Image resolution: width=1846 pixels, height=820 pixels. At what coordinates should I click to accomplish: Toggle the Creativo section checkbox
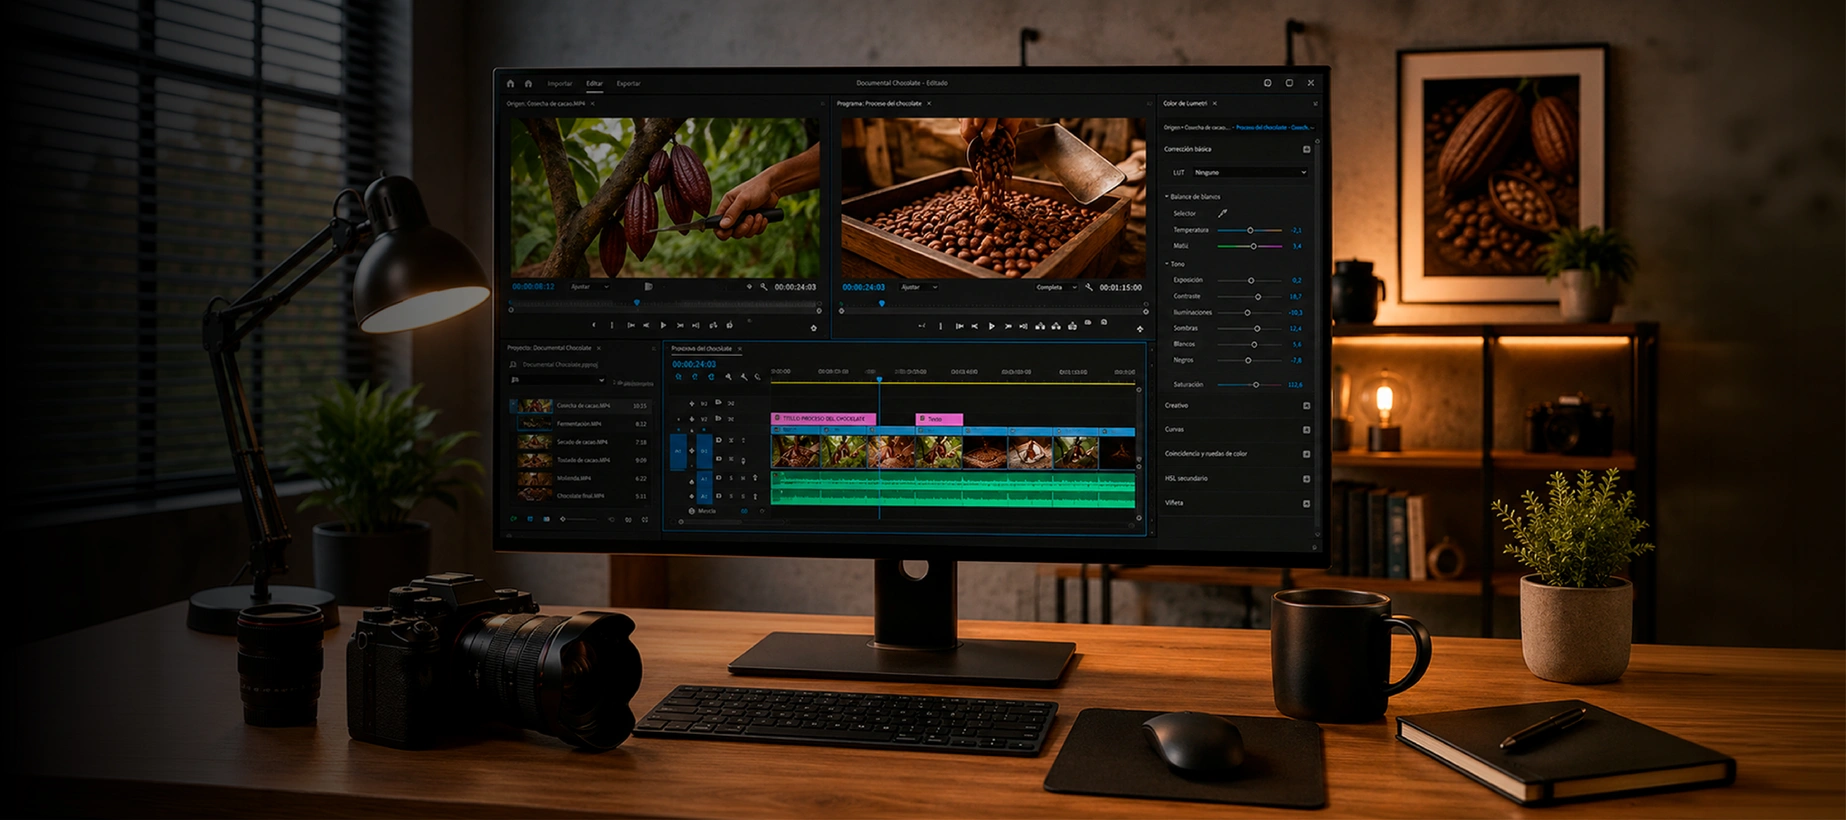[1306, 406]
